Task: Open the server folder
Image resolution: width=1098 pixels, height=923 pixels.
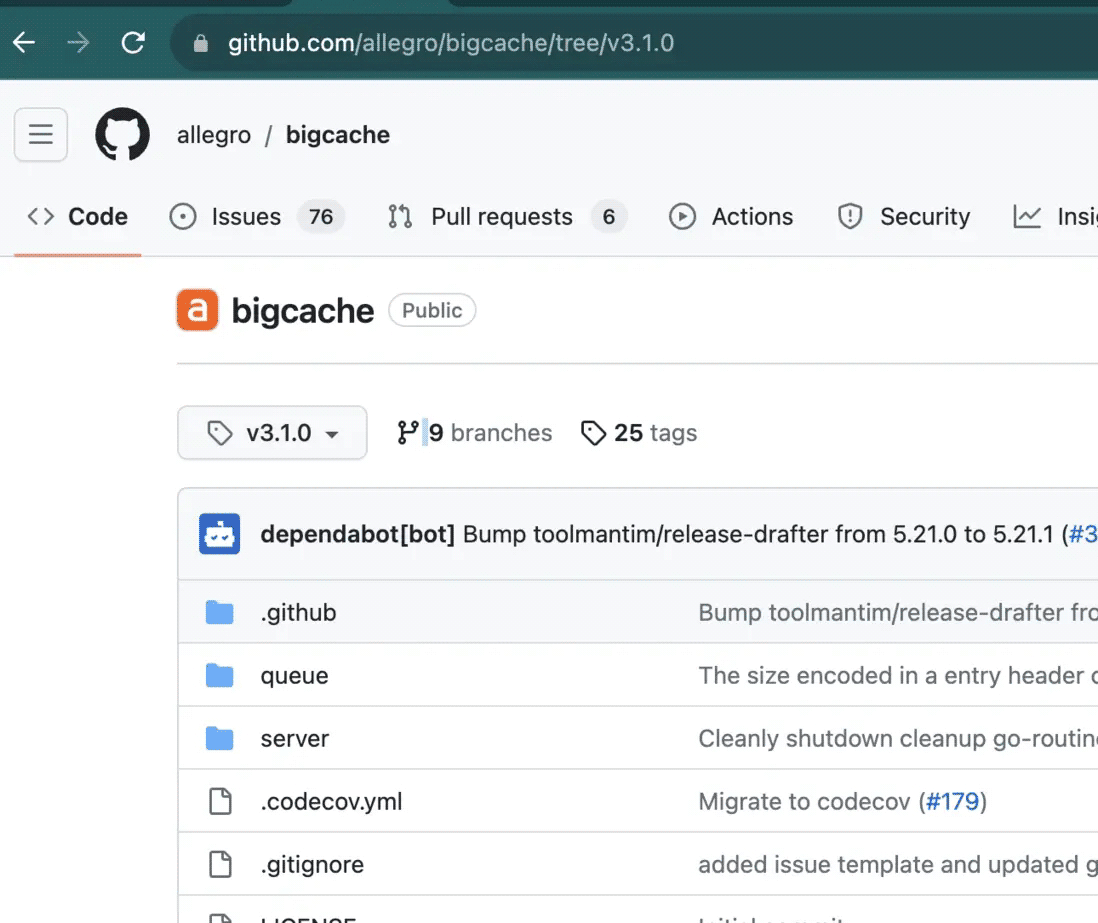Action: coord(295,739)
